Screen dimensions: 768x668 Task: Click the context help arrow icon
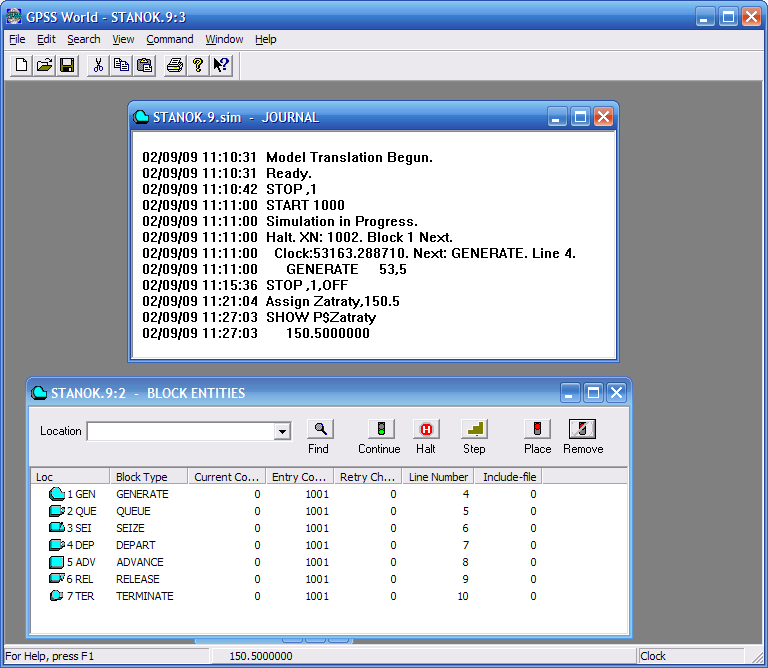click(221, 65)
